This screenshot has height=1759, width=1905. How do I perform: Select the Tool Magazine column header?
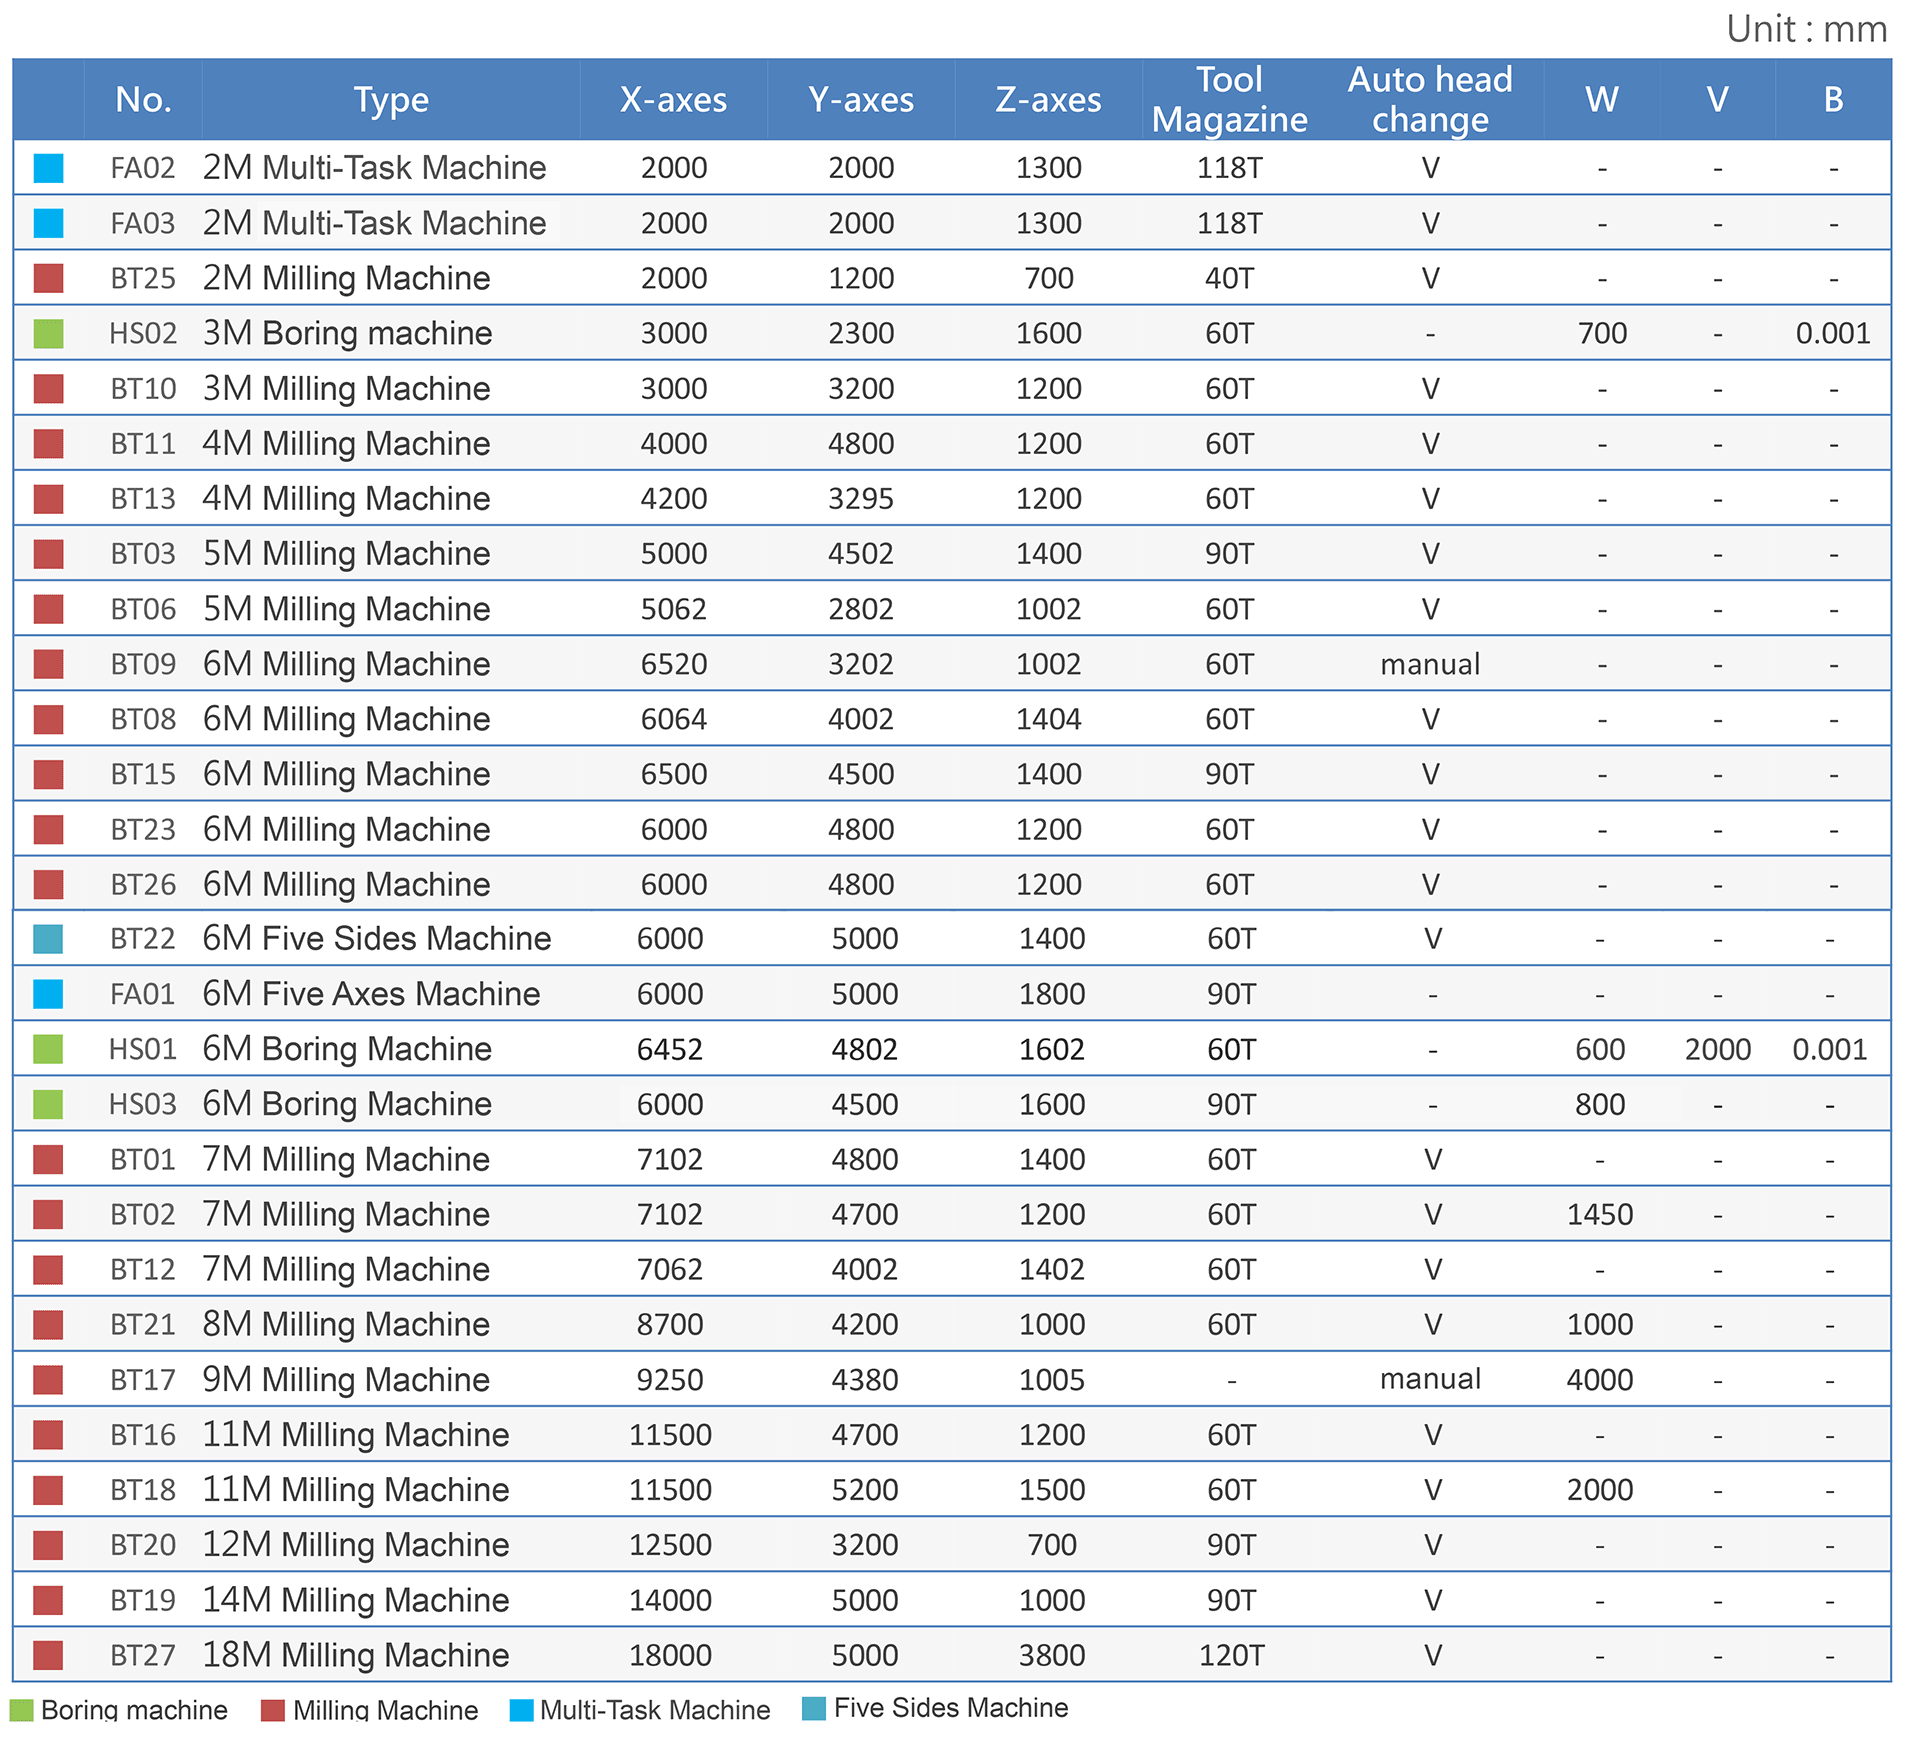(1229, 99)
